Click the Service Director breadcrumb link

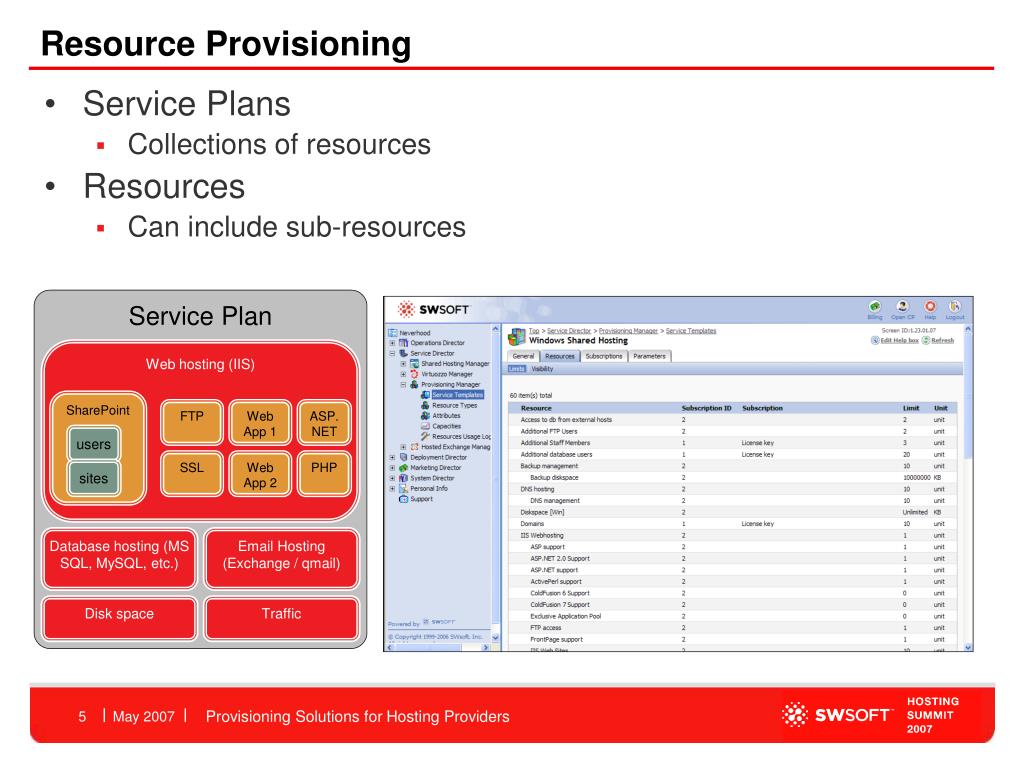click(569, 331)
